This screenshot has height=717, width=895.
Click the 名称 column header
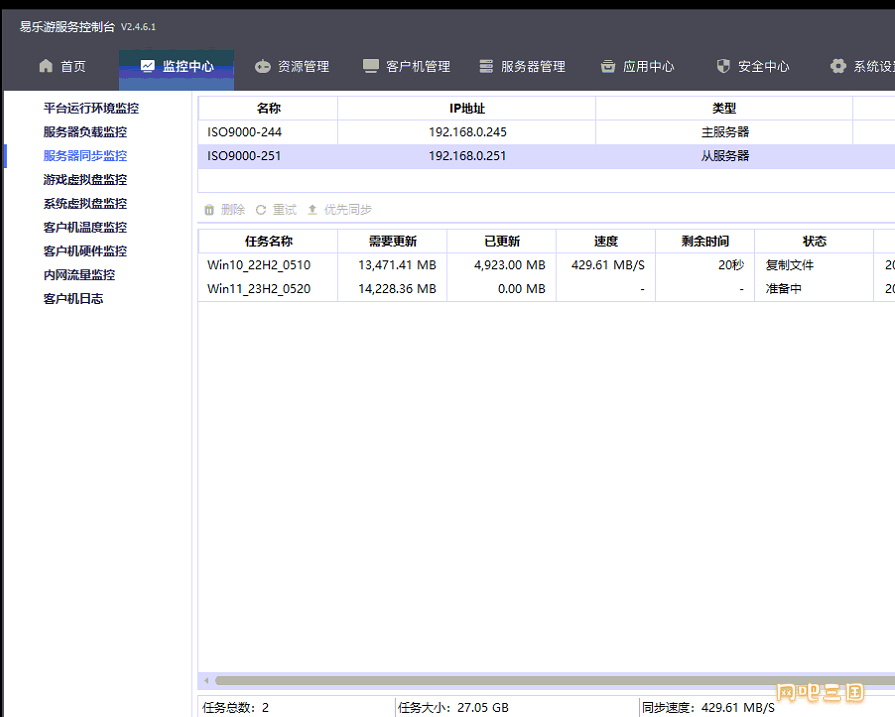(x=268, y=108)
